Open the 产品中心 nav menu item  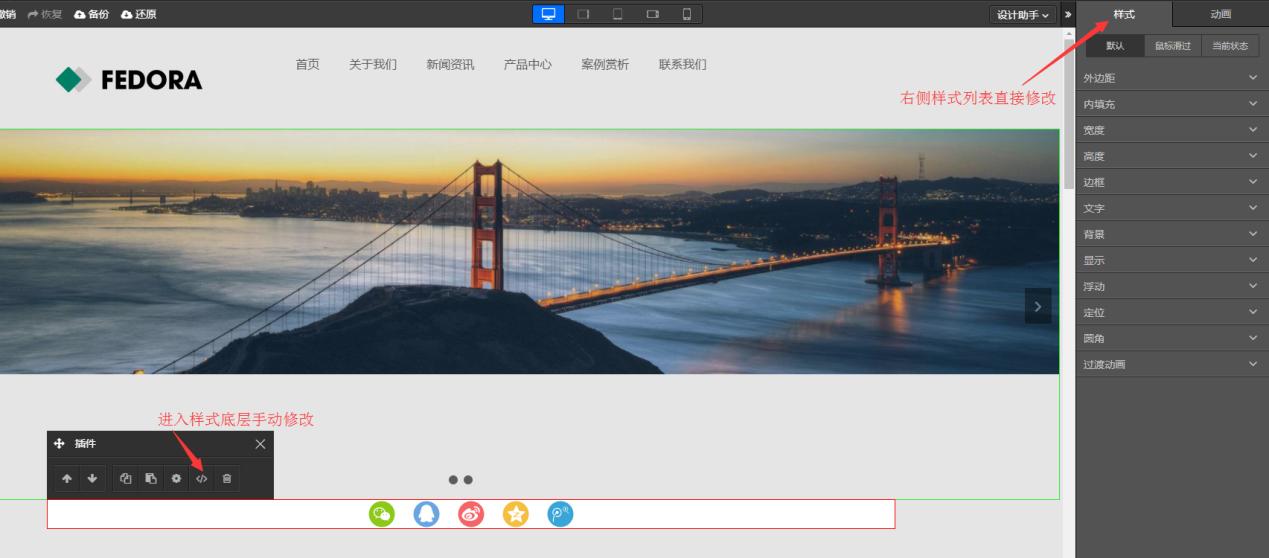(527, 65)
